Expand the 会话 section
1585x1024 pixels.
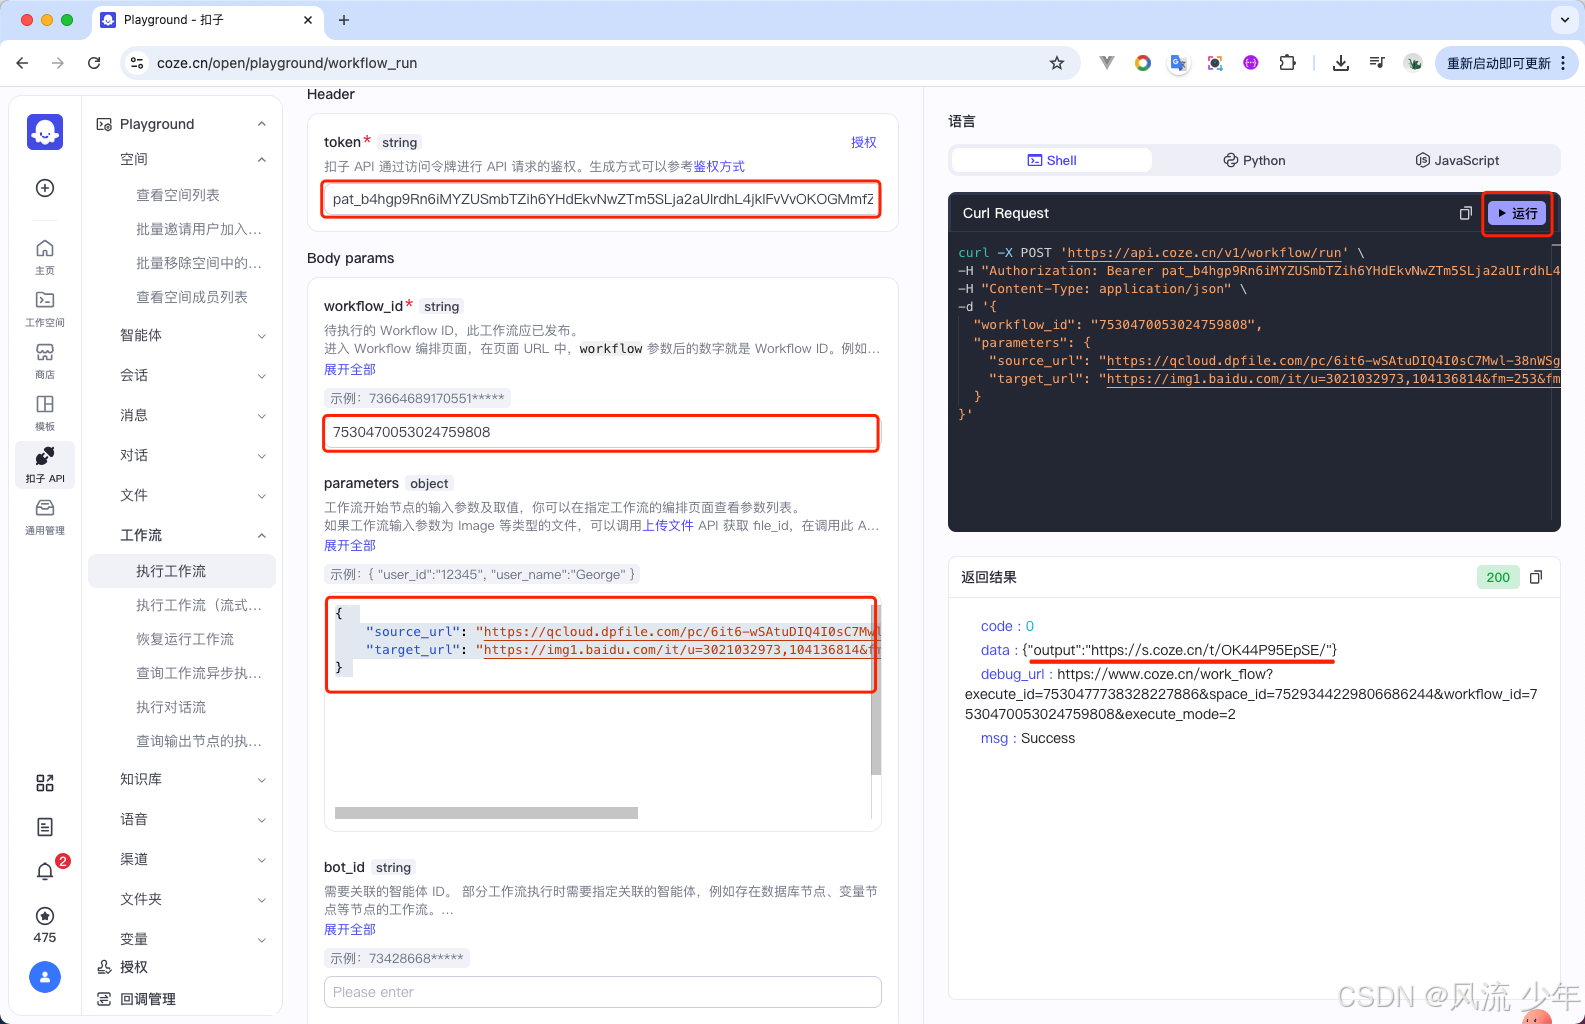point(261,376)
